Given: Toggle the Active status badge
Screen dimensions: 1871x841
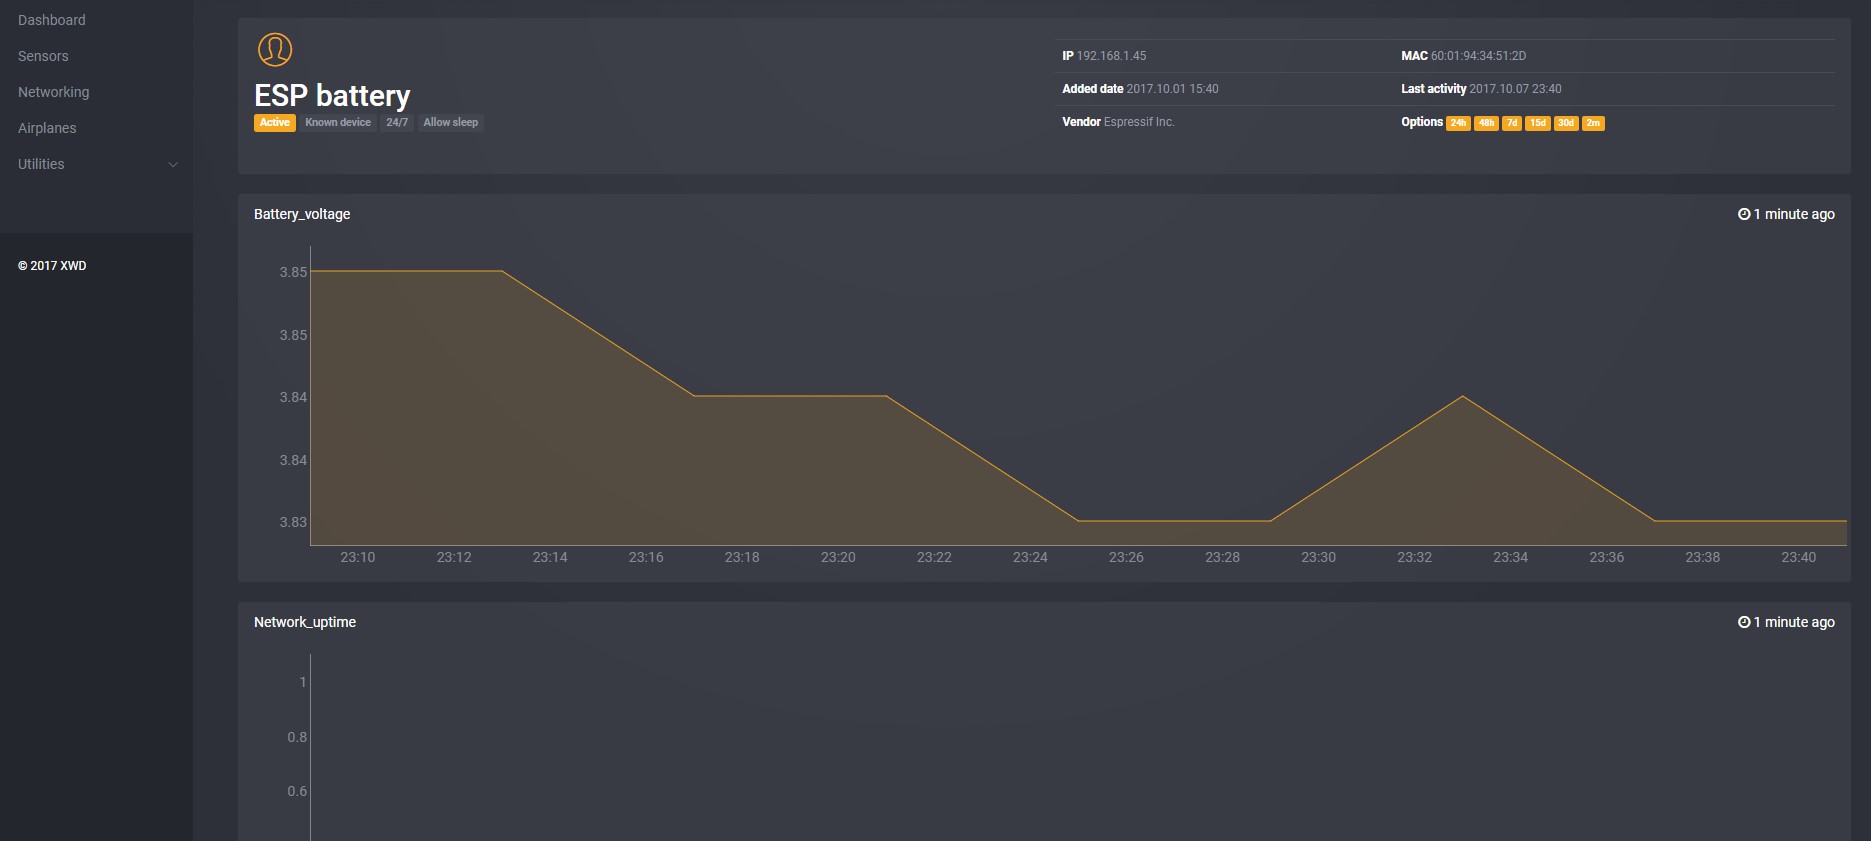Looking at the screenshot, I should pos(274,123).
